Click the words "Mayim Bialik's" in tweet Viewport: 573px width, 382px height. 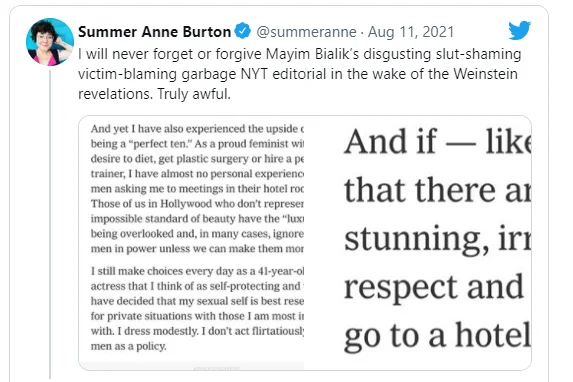[312, 54]
